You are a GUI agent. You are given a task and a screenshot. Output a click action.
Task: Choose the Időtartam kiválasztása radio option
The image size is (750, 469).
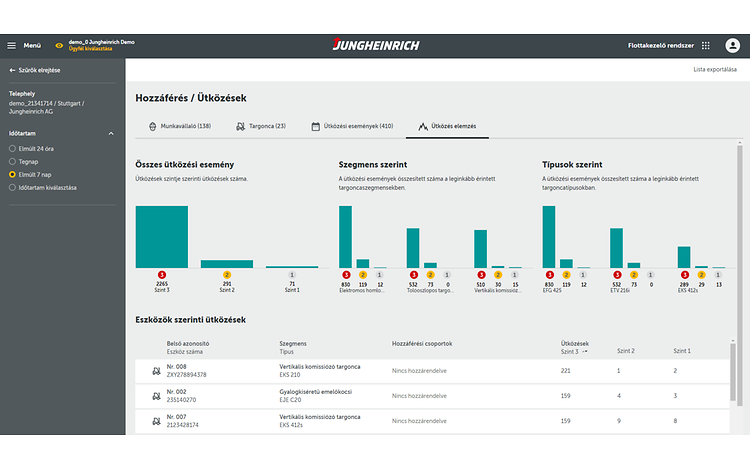click(12, 187)
